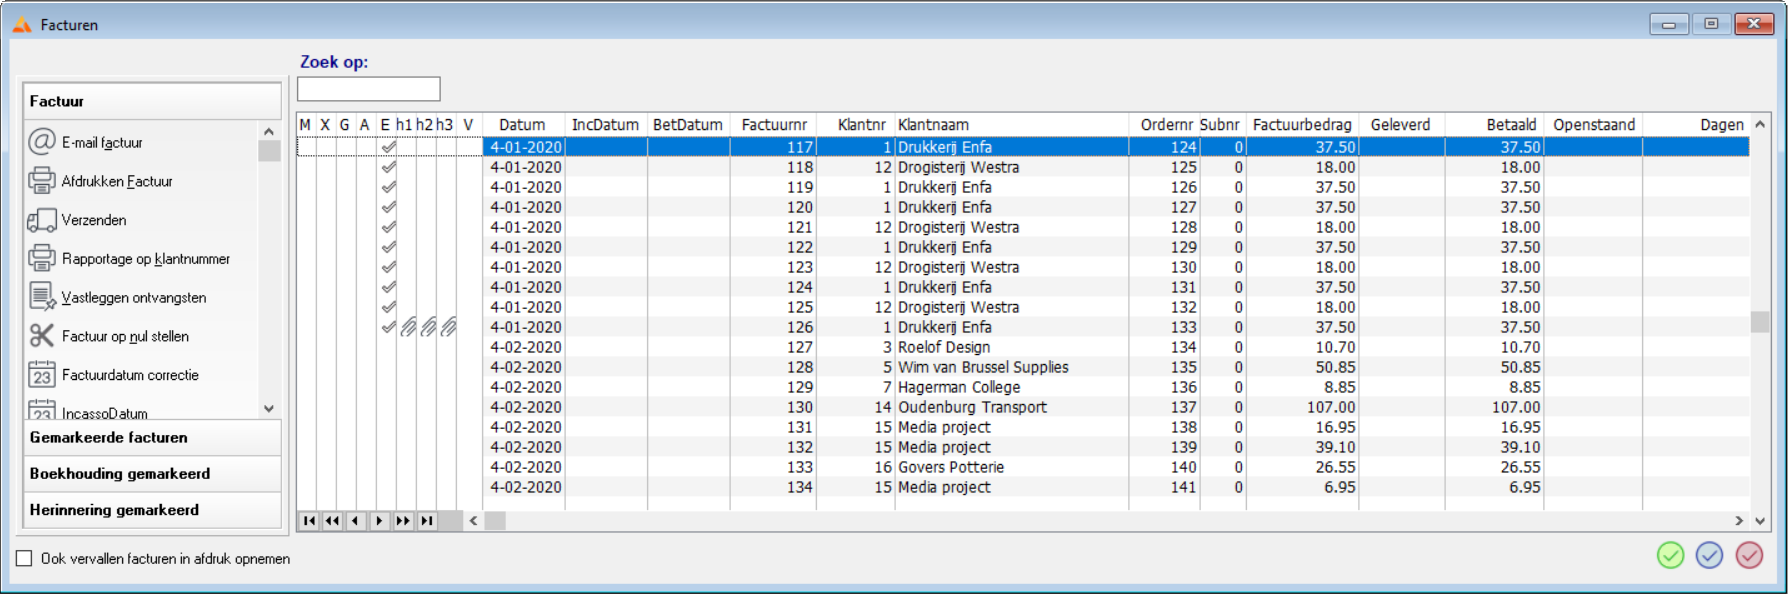Expand the Gemarkeerde facturen section

click(x=152, y=438)
